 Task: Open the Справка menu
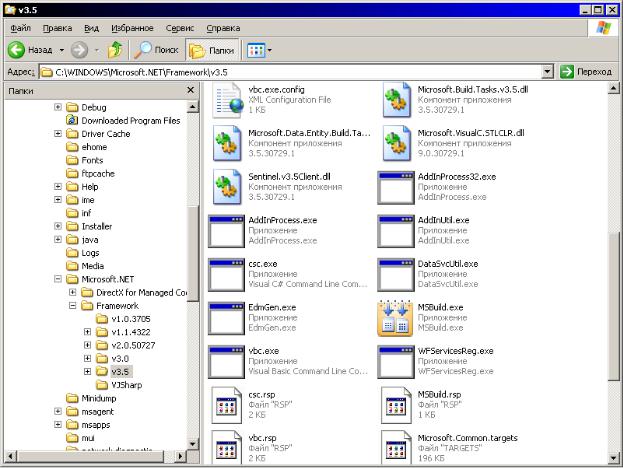[223, 28]
